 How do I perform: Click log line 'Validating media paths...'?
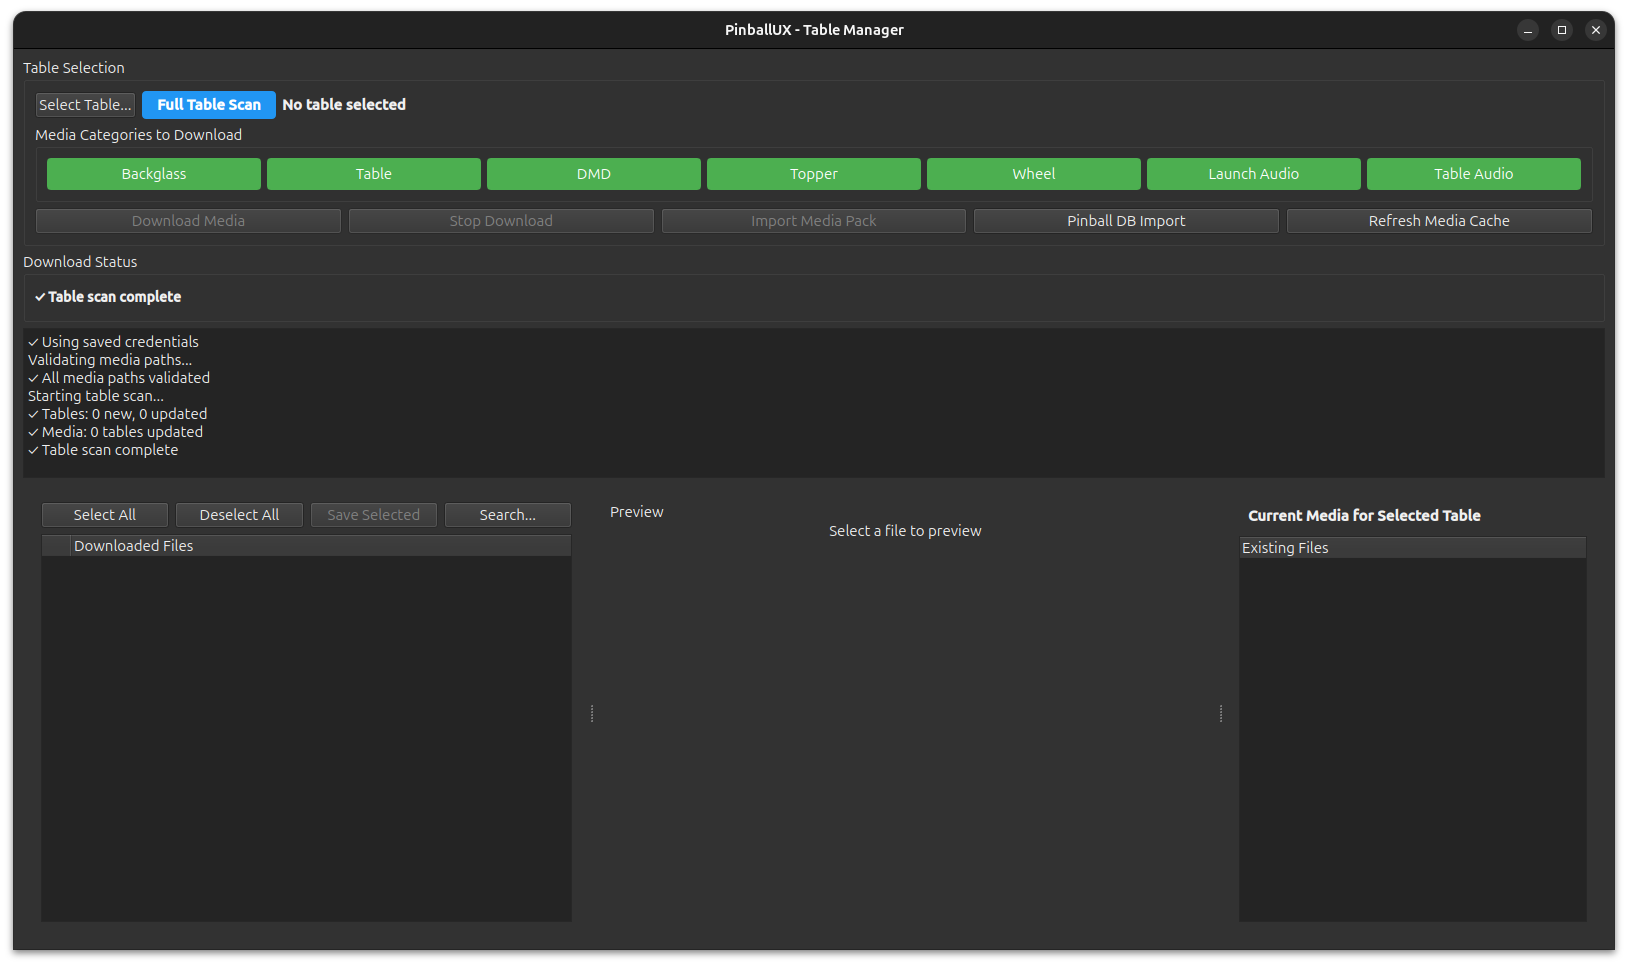pyautogui.click(x=110, y=360)
